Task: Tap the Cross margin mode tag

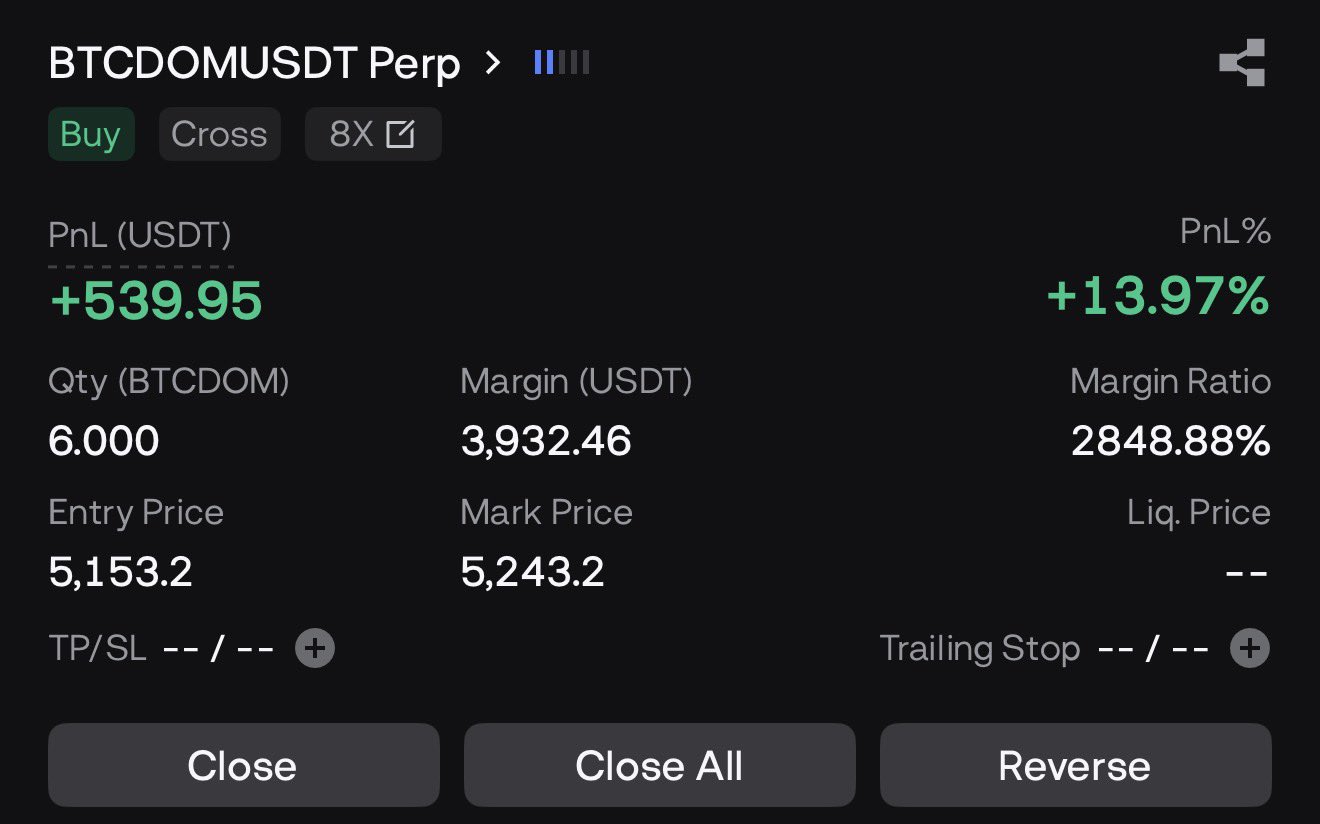Action: click(219, 134)
